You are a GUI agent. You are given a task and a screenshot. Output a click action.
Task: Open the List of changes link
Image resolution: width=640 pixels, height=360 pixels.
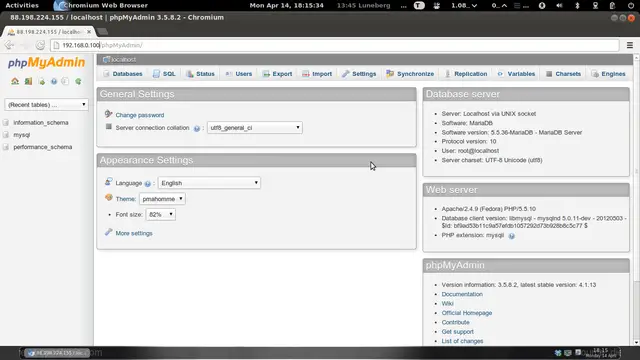click(462, 341)
